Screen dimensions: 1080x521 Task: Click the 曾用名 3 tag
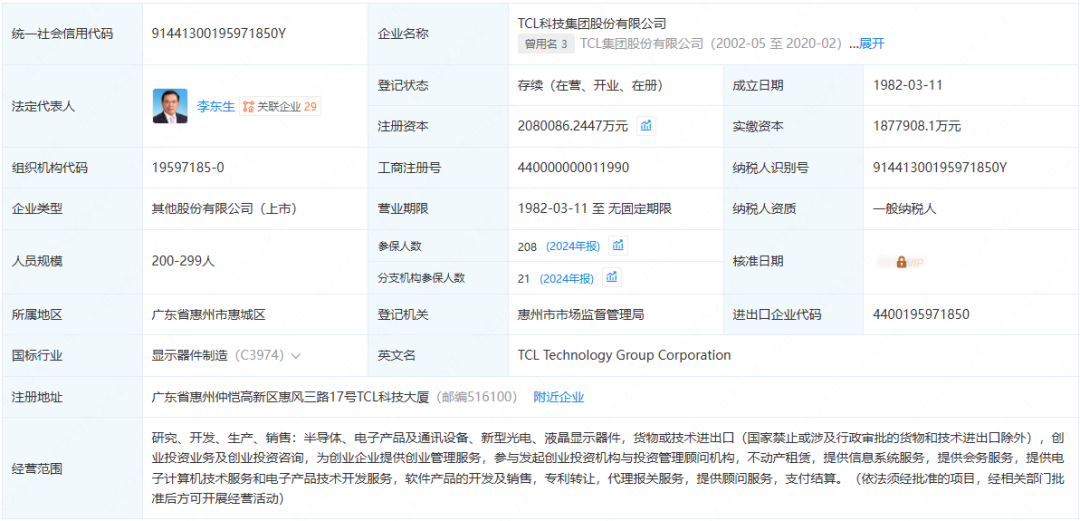pos(546,44)
